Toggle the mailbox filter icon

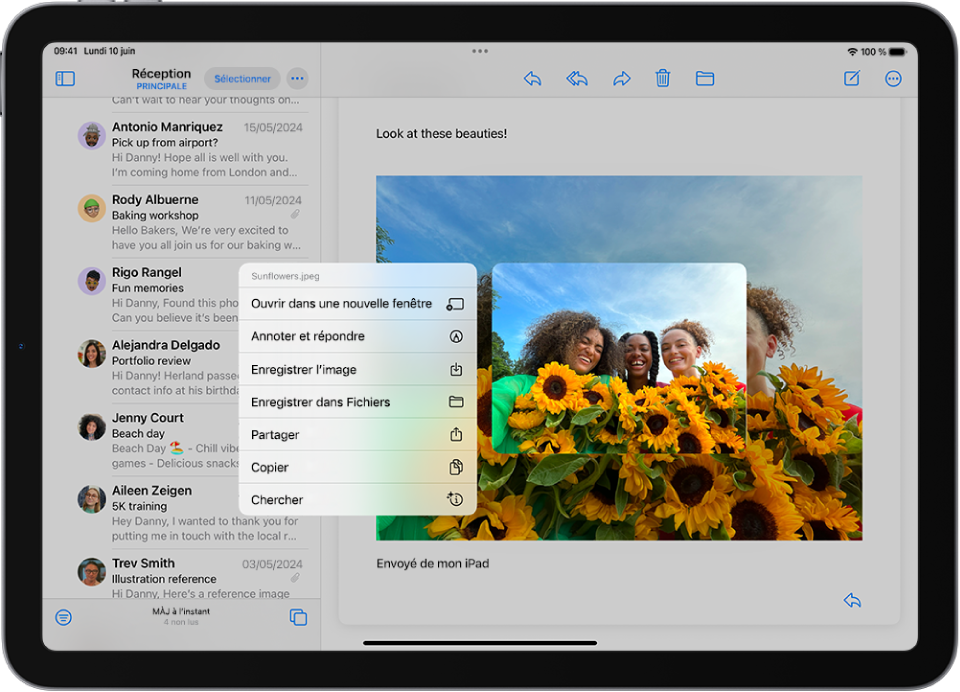click(x=64, y=617)
